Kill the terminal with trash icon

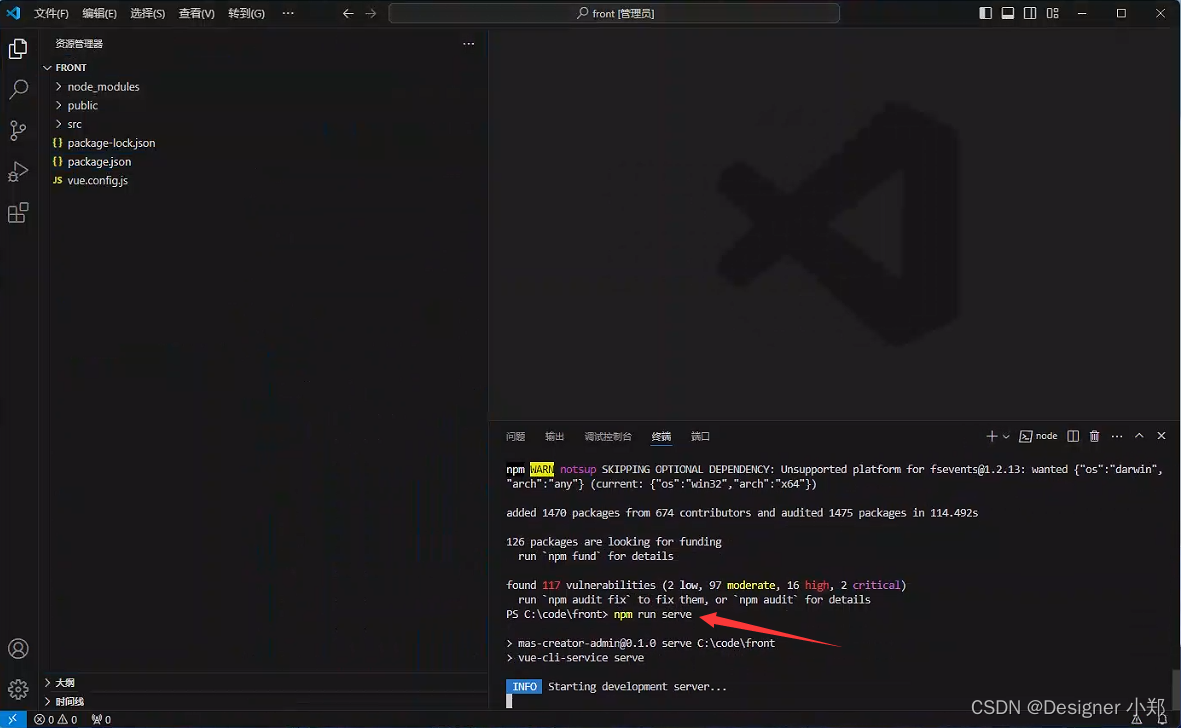coord(1094,436)
